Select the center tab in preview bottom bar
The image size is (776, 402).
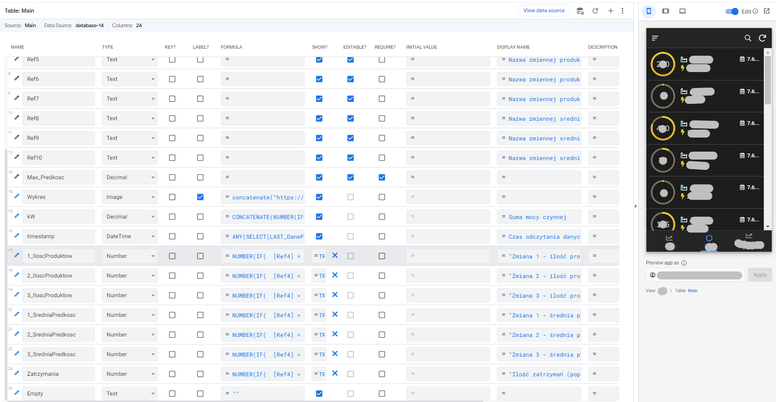point(709,242)
